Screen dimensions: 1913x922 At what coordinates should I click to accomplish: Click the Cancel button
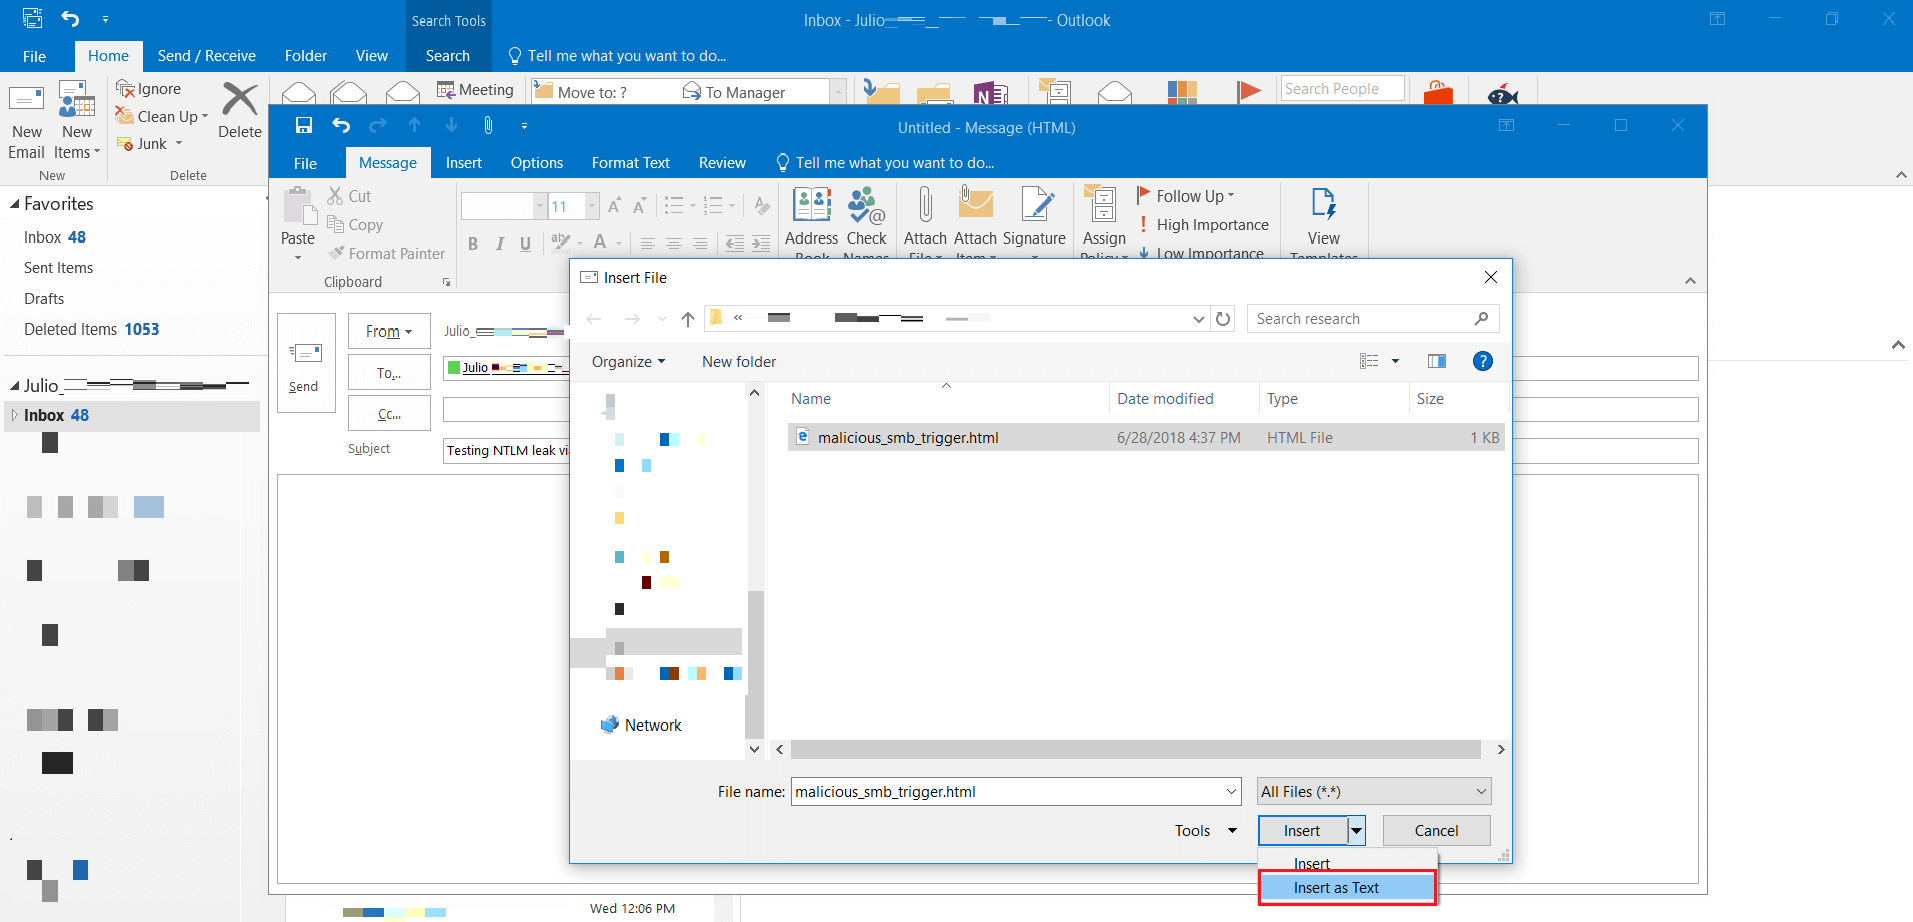click(1436, 830)
